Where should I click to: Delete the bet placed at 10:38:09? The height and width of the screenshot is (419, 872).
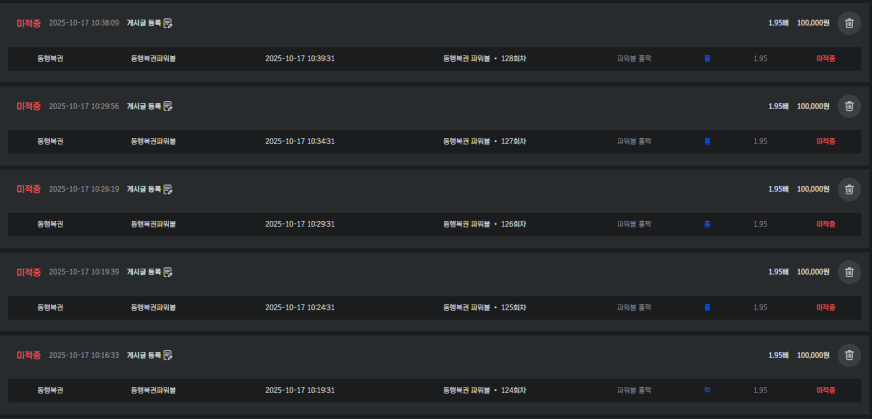pos(849,23)
